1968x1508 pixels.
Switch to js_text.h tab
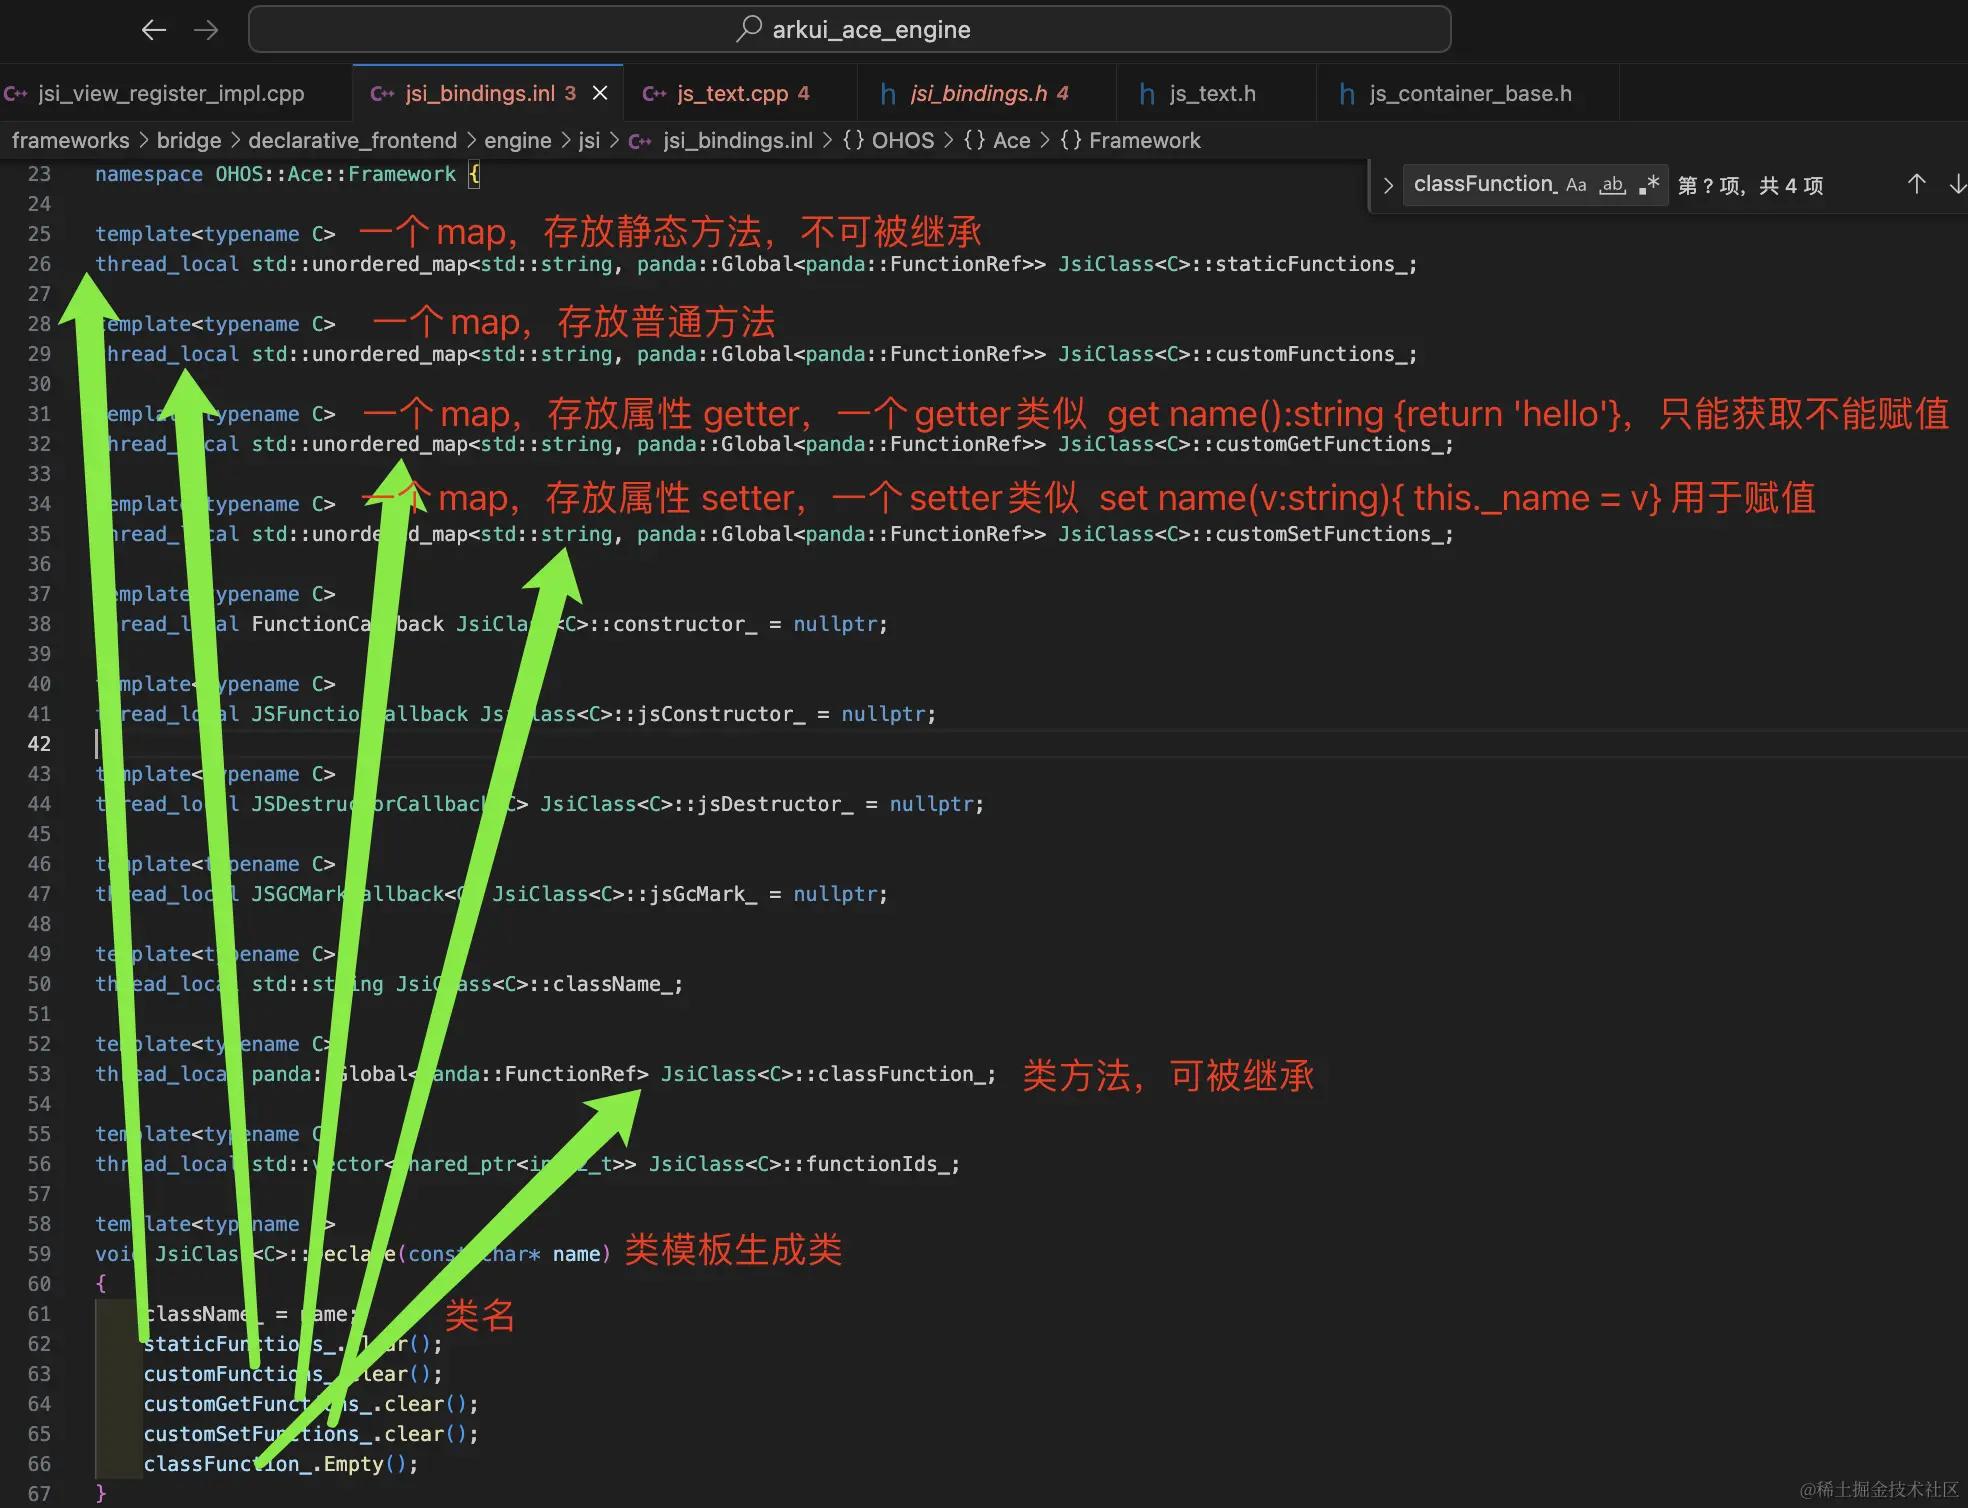coord(1212,94)
